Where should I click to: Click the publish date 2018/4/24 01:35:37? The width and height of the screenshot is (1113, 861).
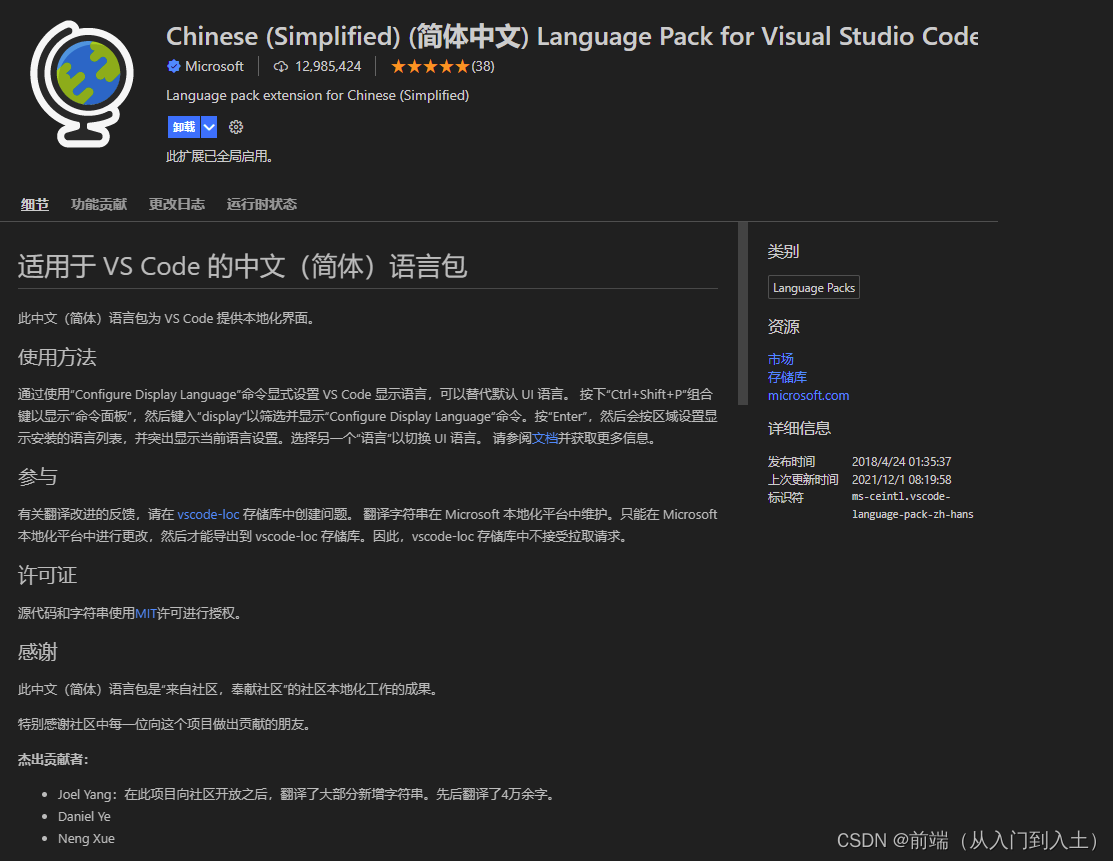pos(901,461)
